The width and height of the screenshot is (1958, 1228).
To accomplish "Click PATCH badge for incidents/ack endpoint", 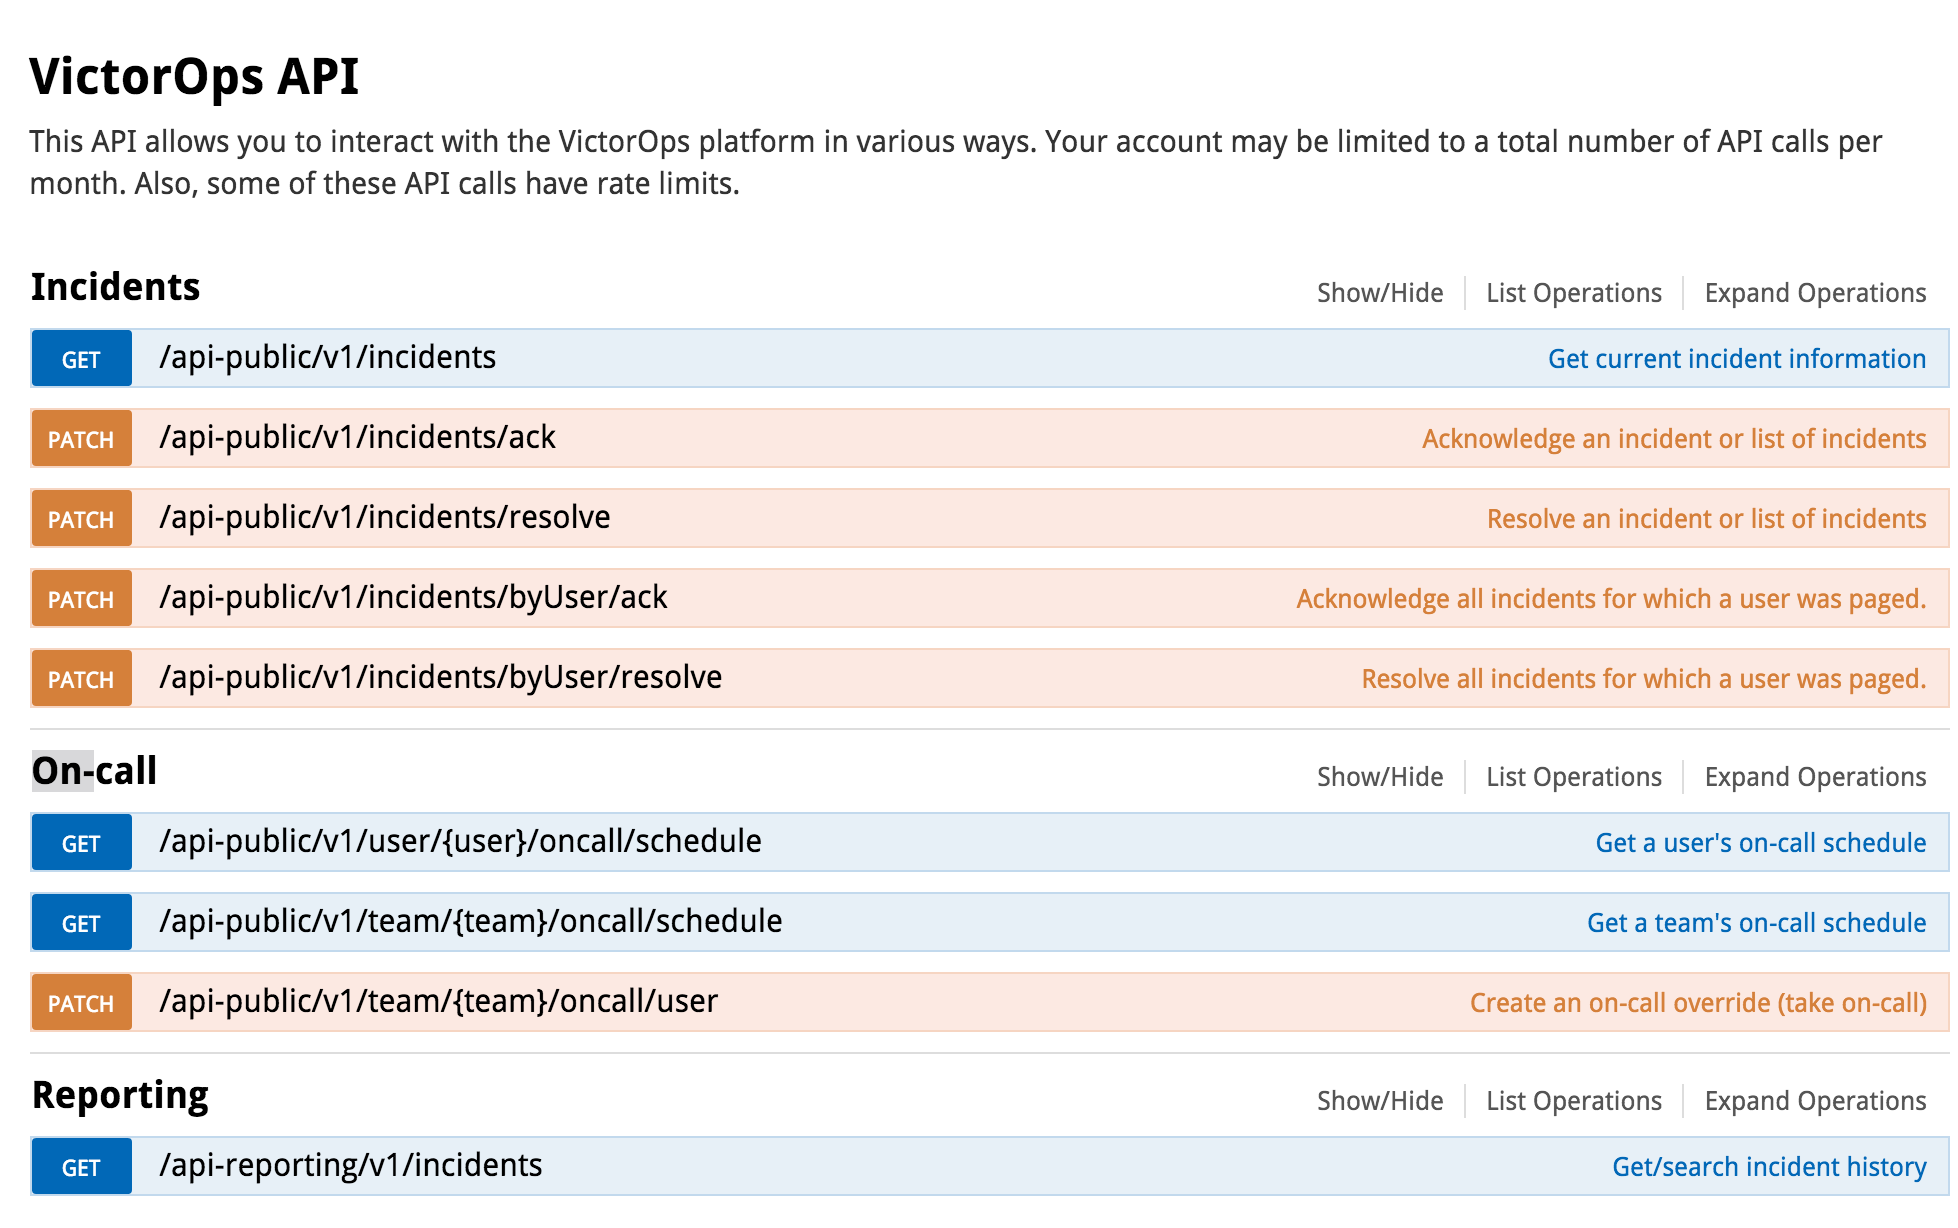I will point(81,439).
